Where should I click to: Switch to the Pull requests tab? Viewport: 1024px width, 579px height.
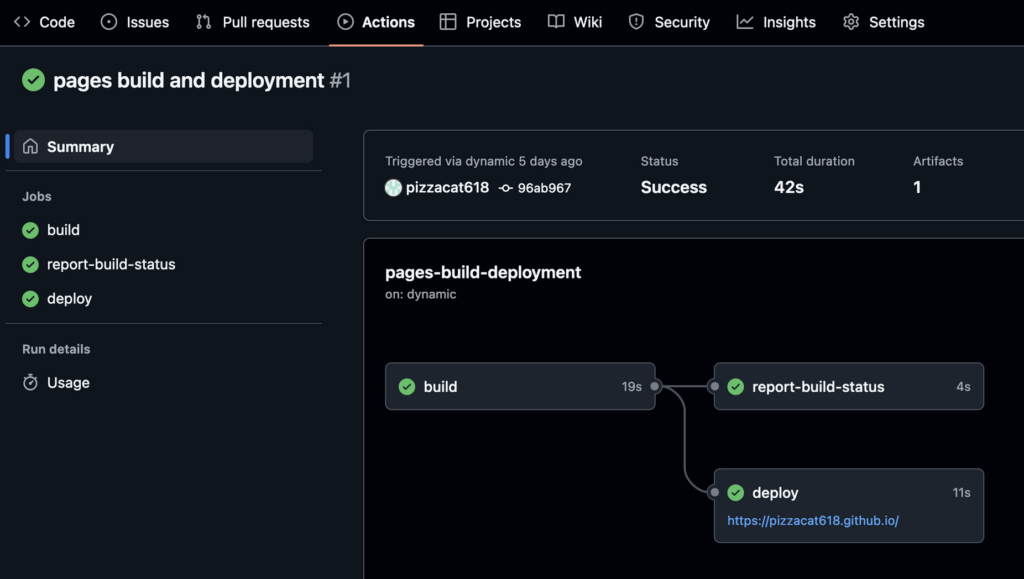click(x=253, y=22)
